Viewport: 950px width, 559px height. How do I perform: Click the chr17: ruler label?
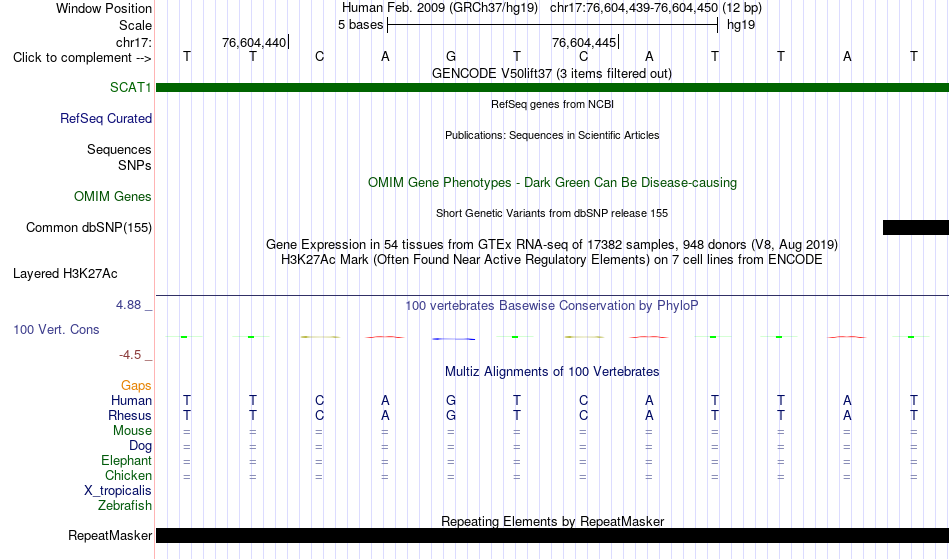133,42
